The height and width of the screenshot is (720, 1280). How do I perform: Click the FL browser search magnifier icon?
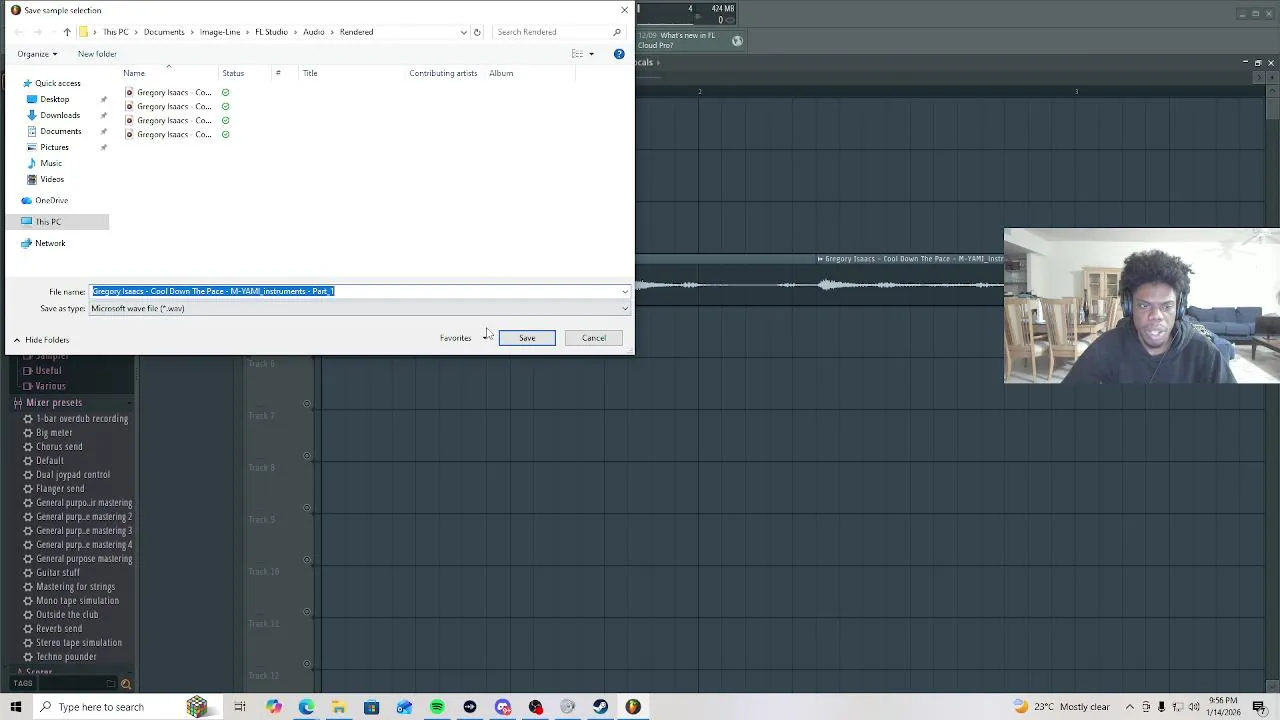125,684
